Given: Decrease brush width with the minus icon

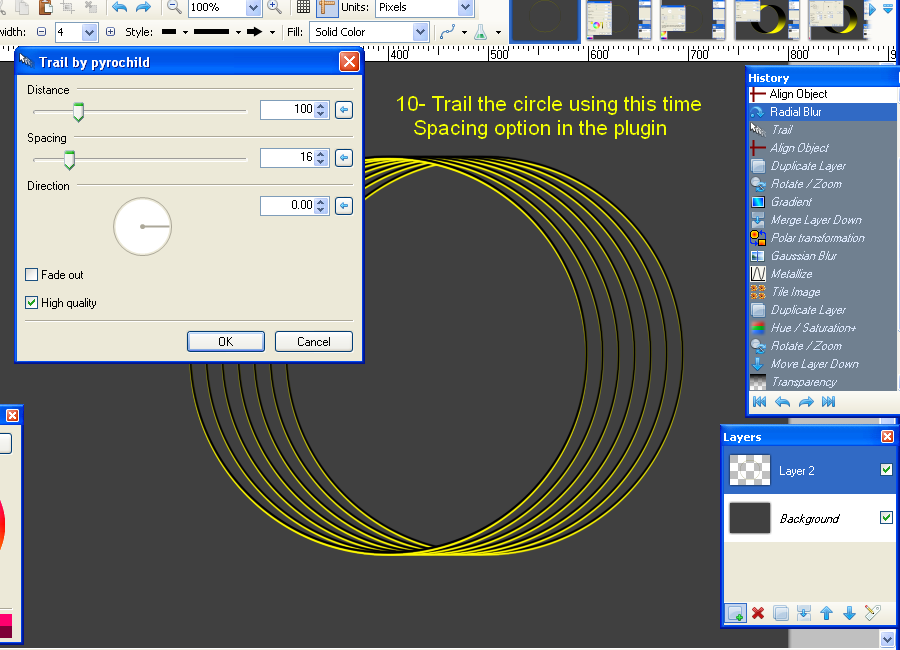Looking at the screenshot, I should click(x=41, y=32).
